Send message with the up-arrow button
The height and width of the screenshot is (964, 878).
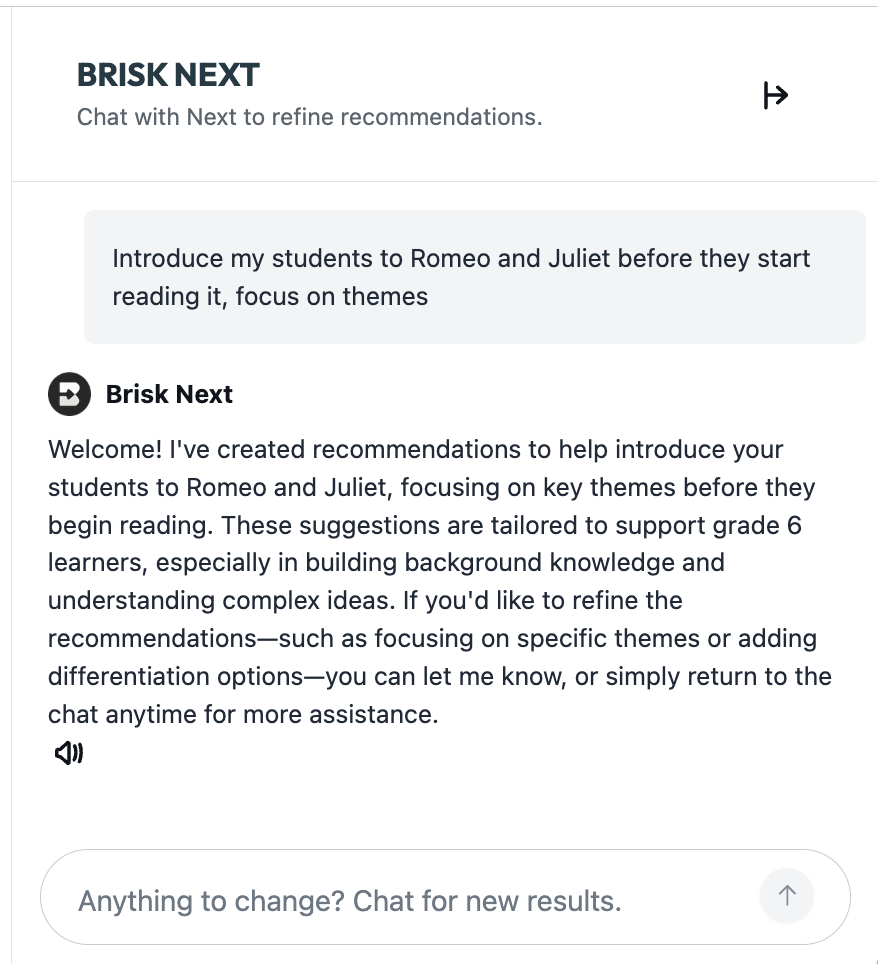(x=787, y=896)
